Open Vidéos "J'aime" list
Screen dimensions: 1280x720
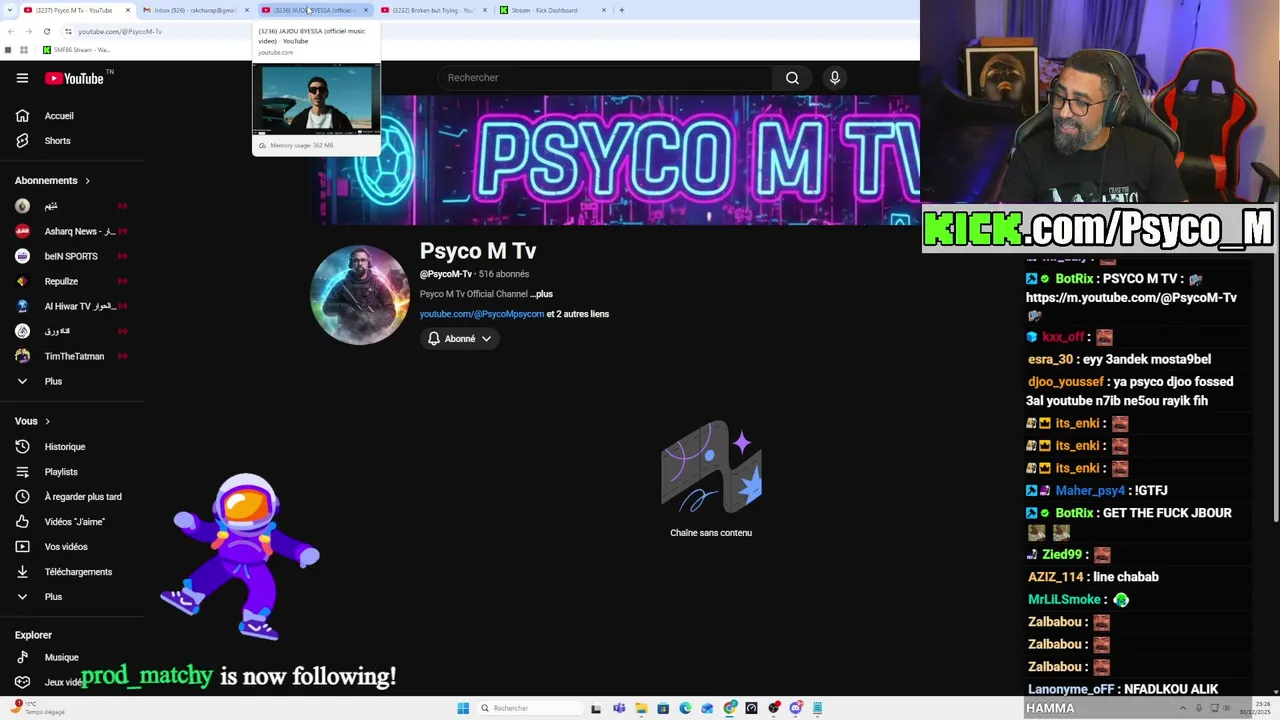[74, 522]
